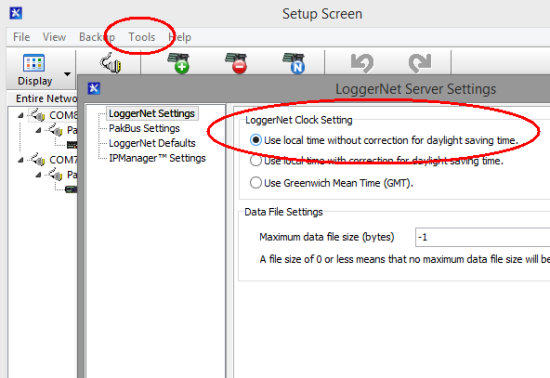Viewport: 550px width, 378px height.
Task: Select the datalogger icon under COM7
Action: (71, 189)
